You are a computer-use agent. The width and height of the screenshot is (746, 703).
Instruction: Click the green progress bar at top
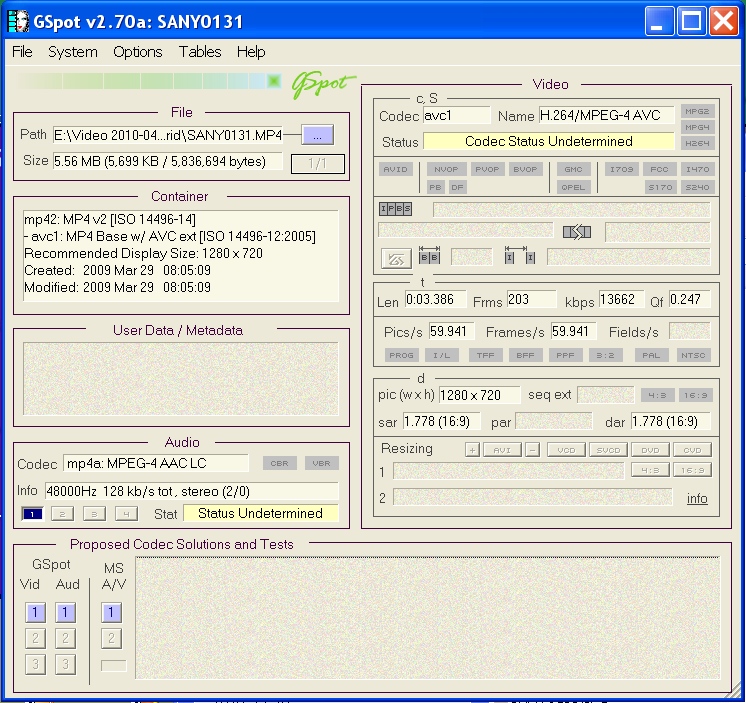pos(149,81)
